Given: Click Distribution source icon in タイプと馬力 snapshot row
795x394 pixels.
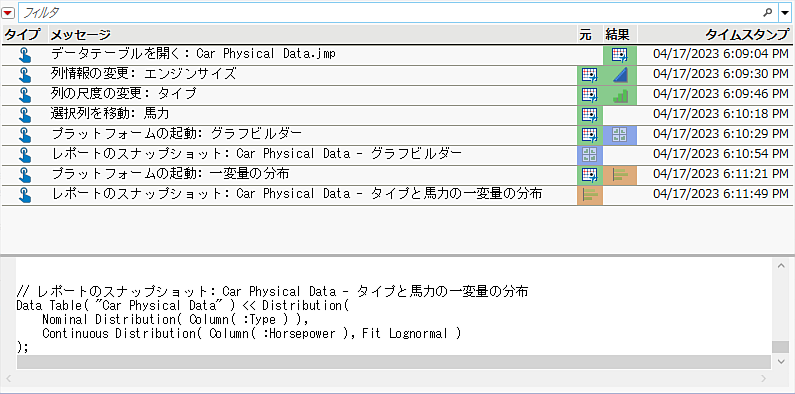Looking at the screenshot, I should click(x=590, y=195).
